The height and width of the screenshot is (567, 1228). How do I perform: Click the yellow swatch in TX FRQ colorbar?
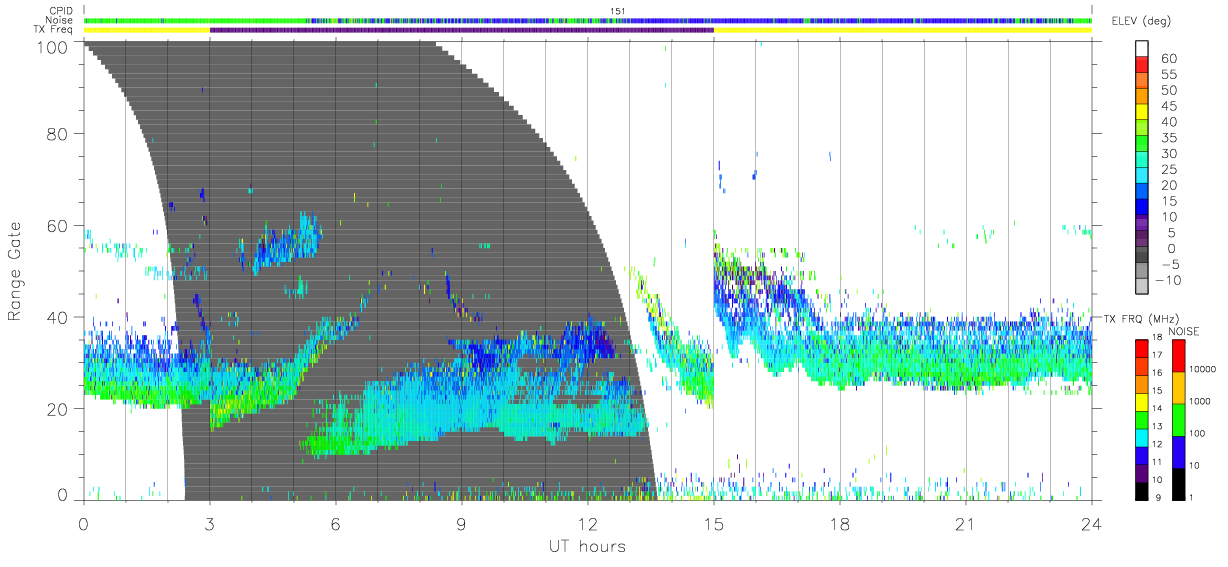[1143, 402]
